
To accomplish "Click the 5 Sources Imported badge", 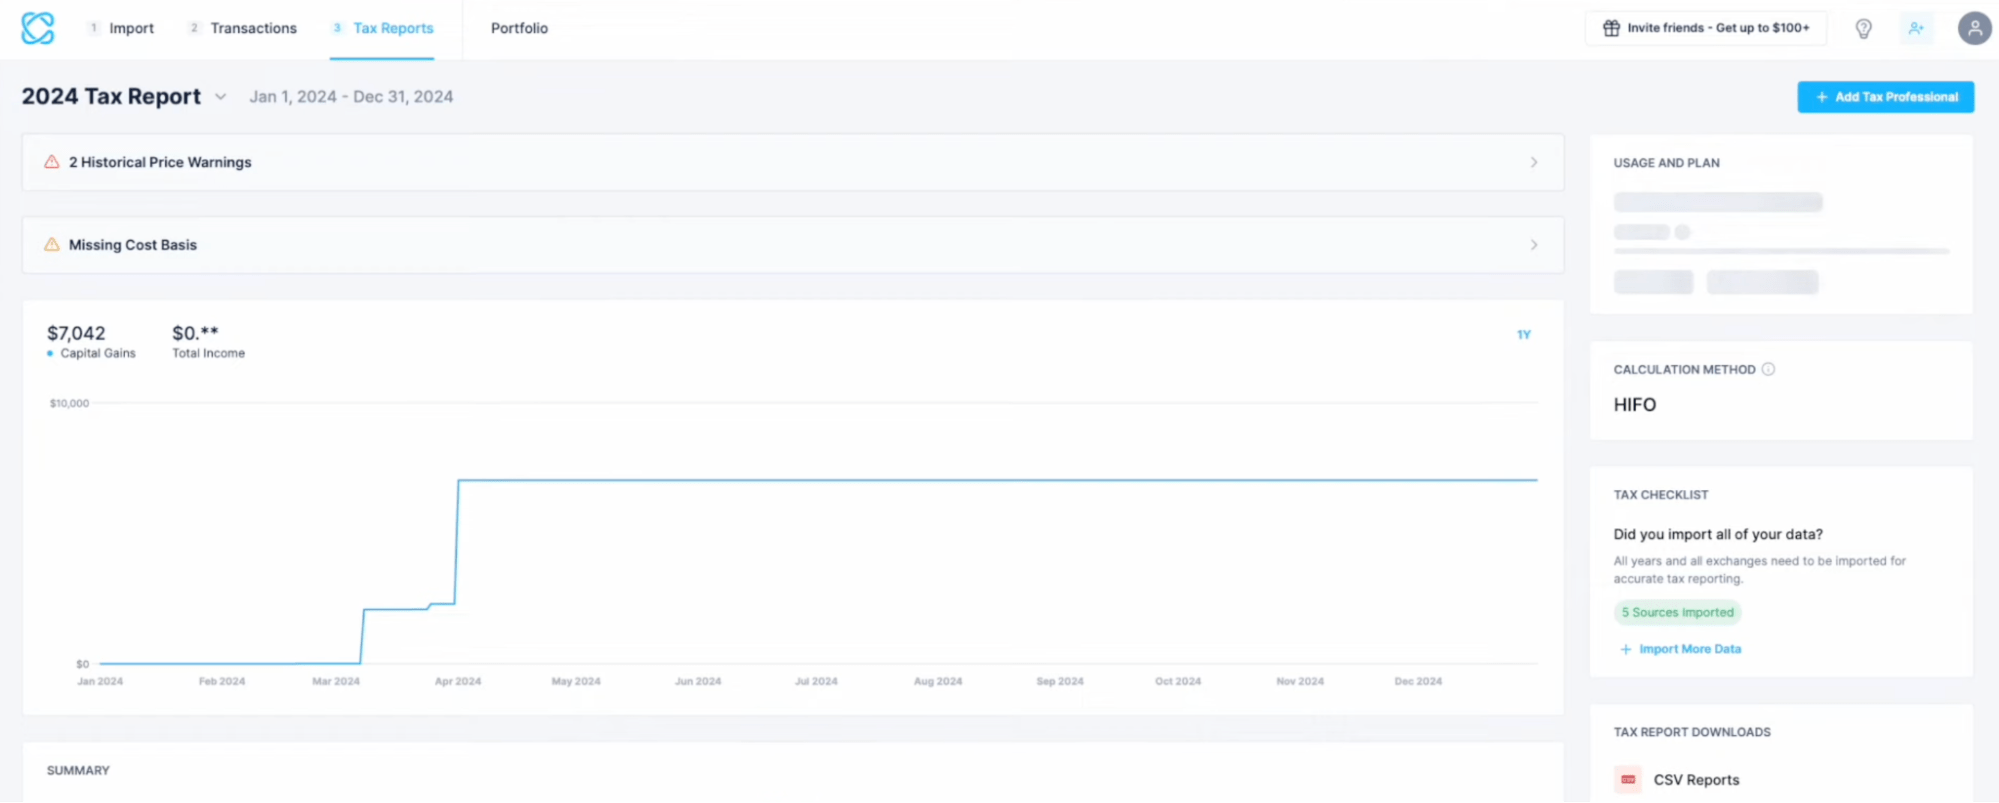I will tap(1677, 612).
